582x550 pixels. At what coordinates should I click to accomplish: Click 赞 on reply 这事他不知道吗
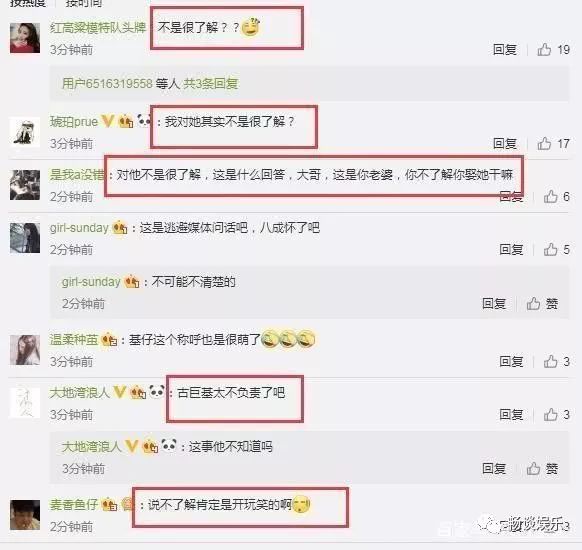tap(542, 468)
